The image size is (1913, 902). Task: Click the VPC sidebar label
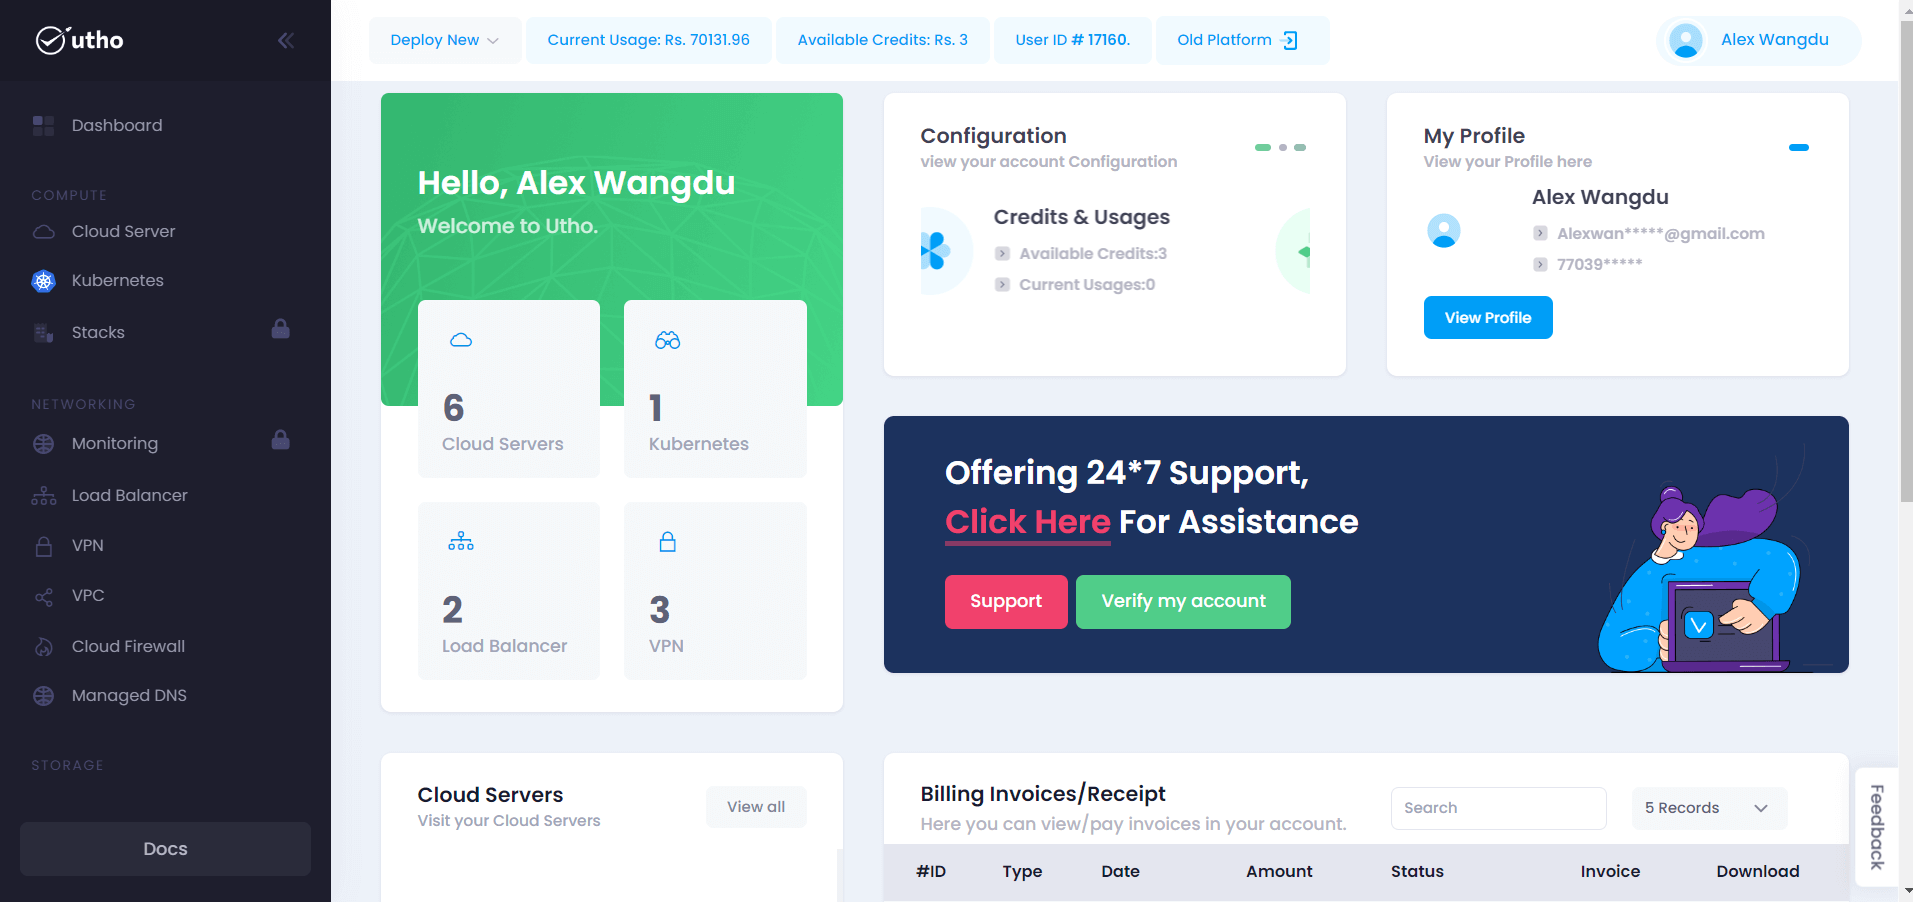[88, 596]
